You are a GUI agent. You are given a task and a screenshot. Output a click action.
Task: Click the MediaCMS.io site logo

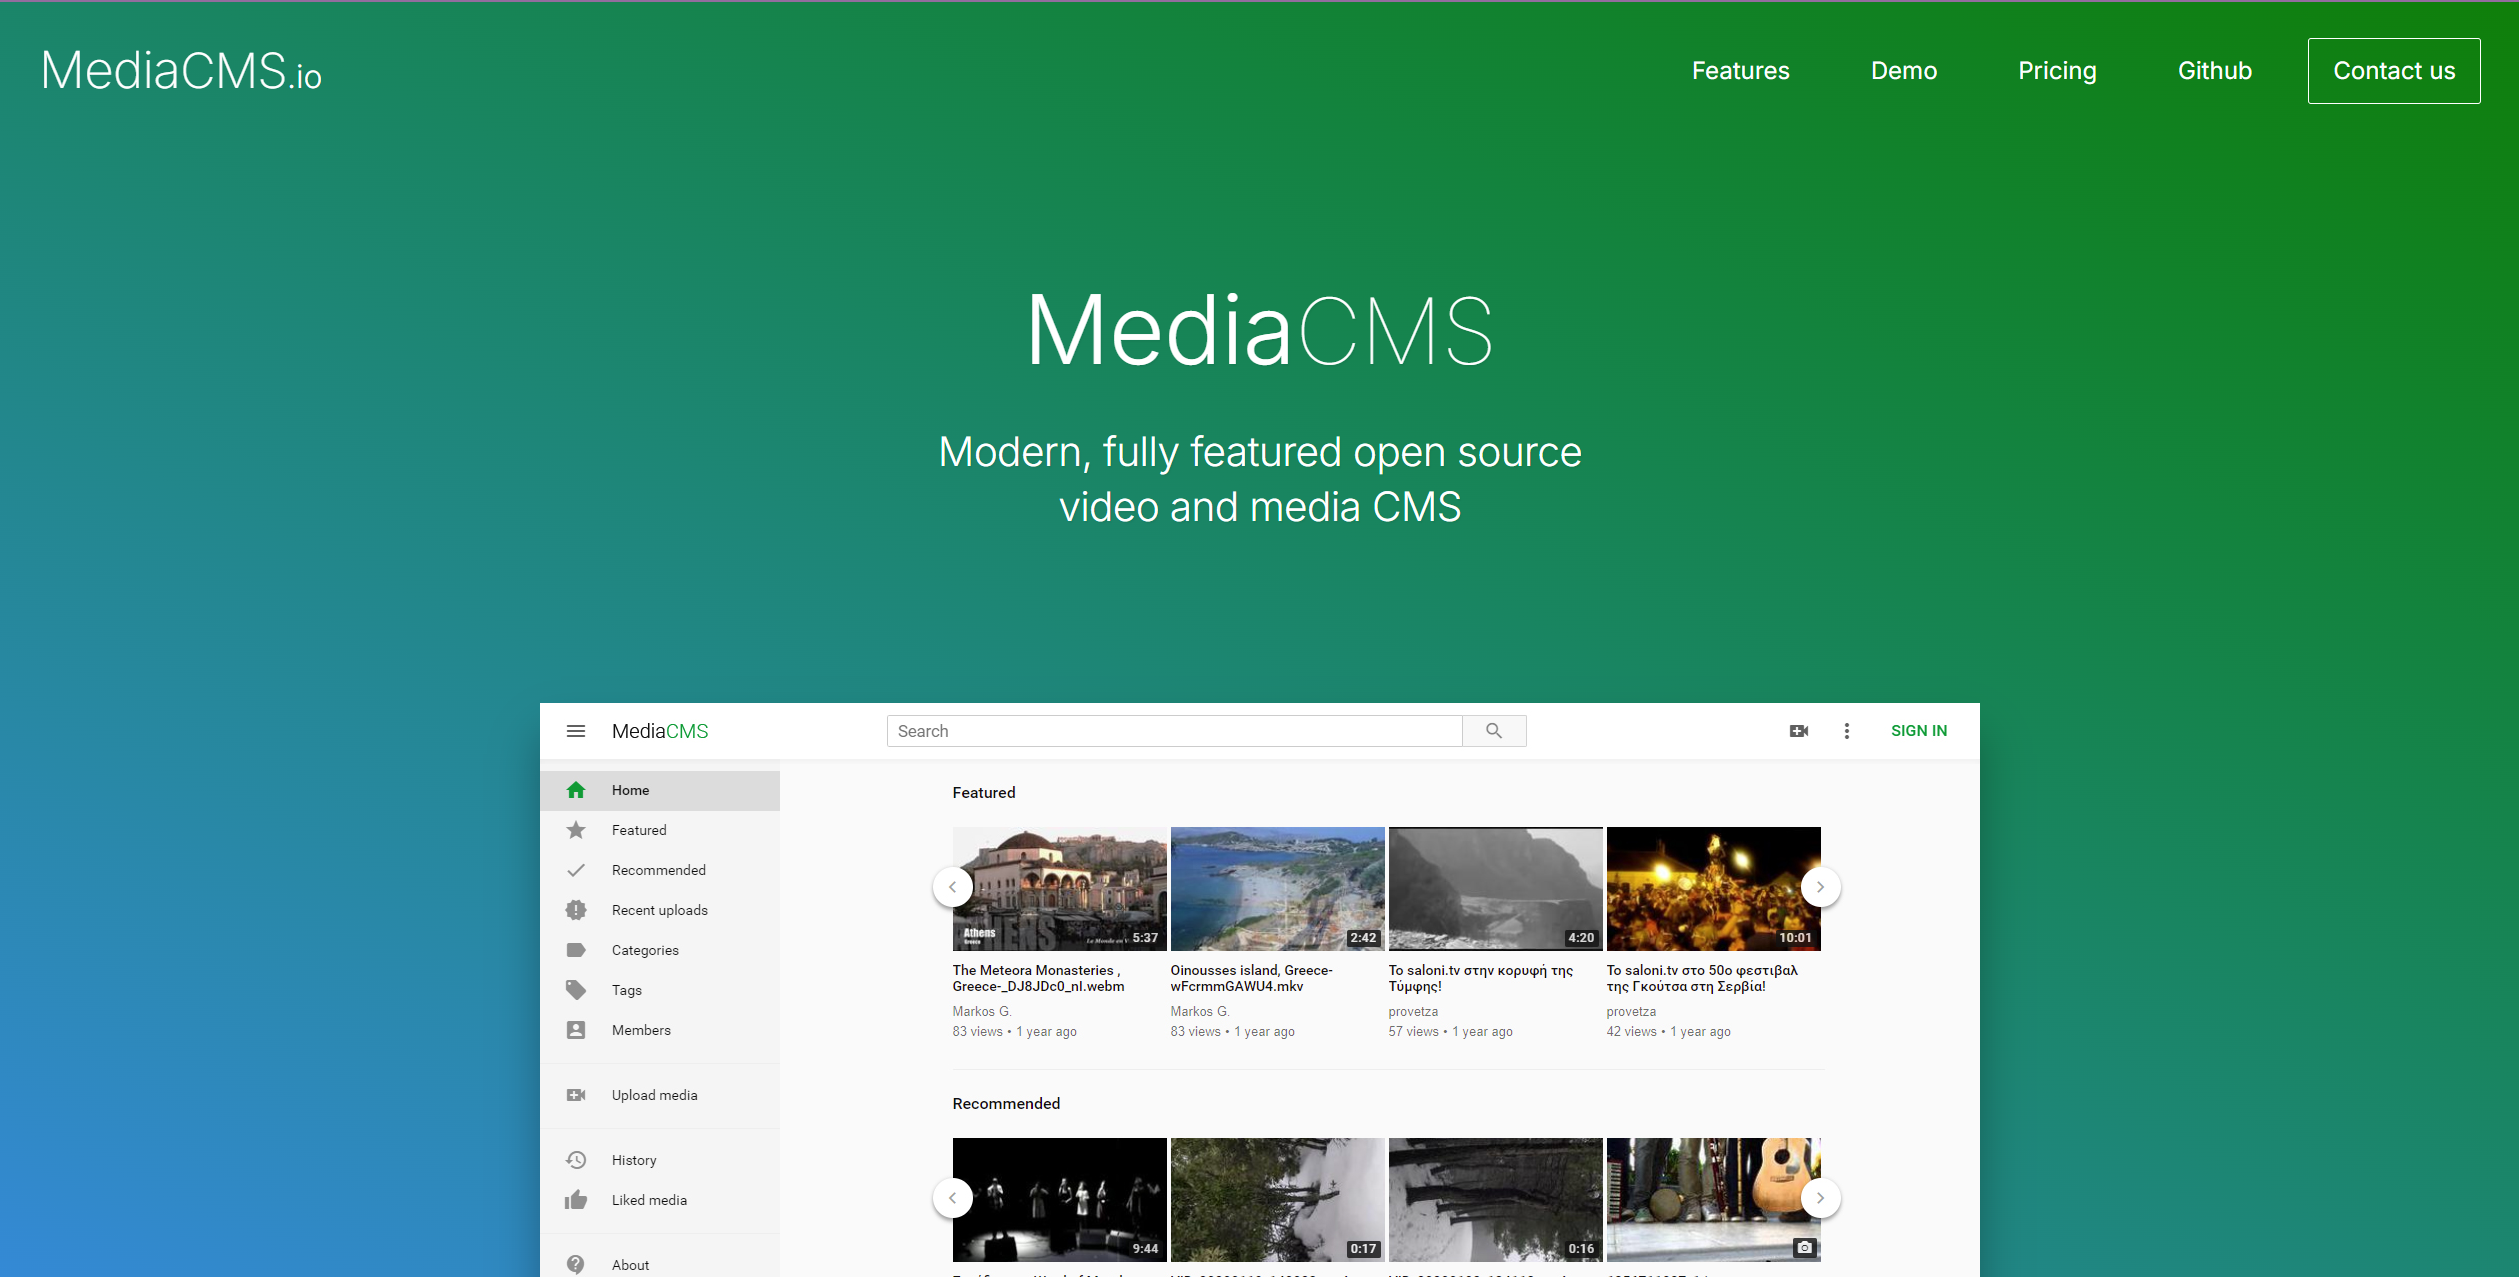[x=181, y=71]
